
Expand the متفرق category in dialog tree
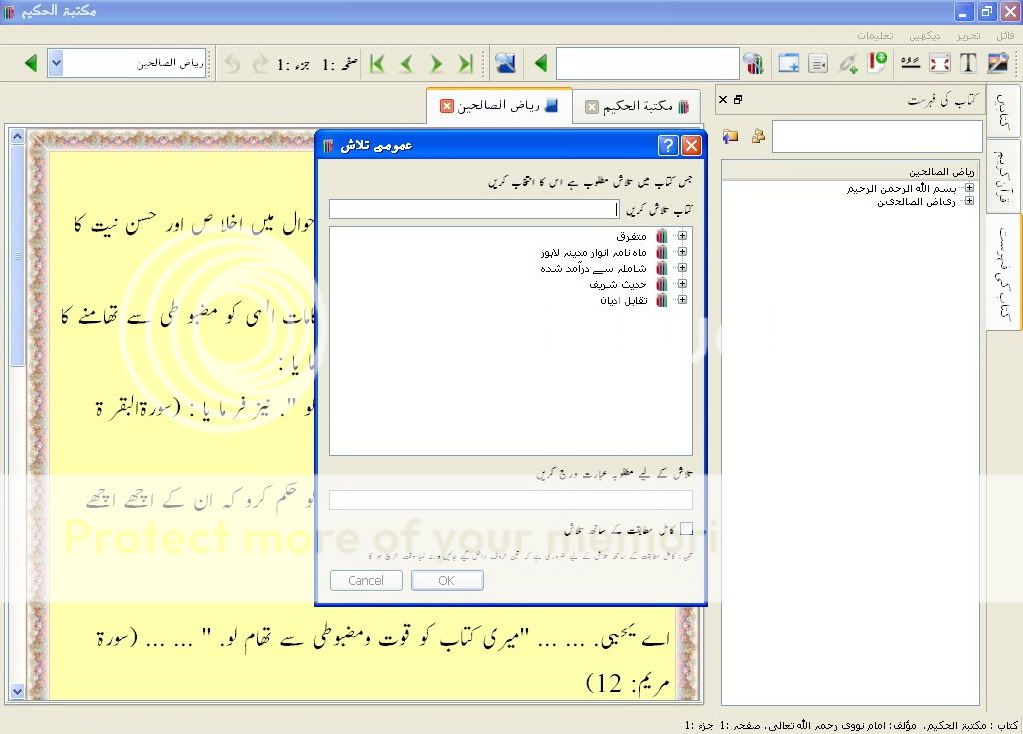(x=682, y=236)
